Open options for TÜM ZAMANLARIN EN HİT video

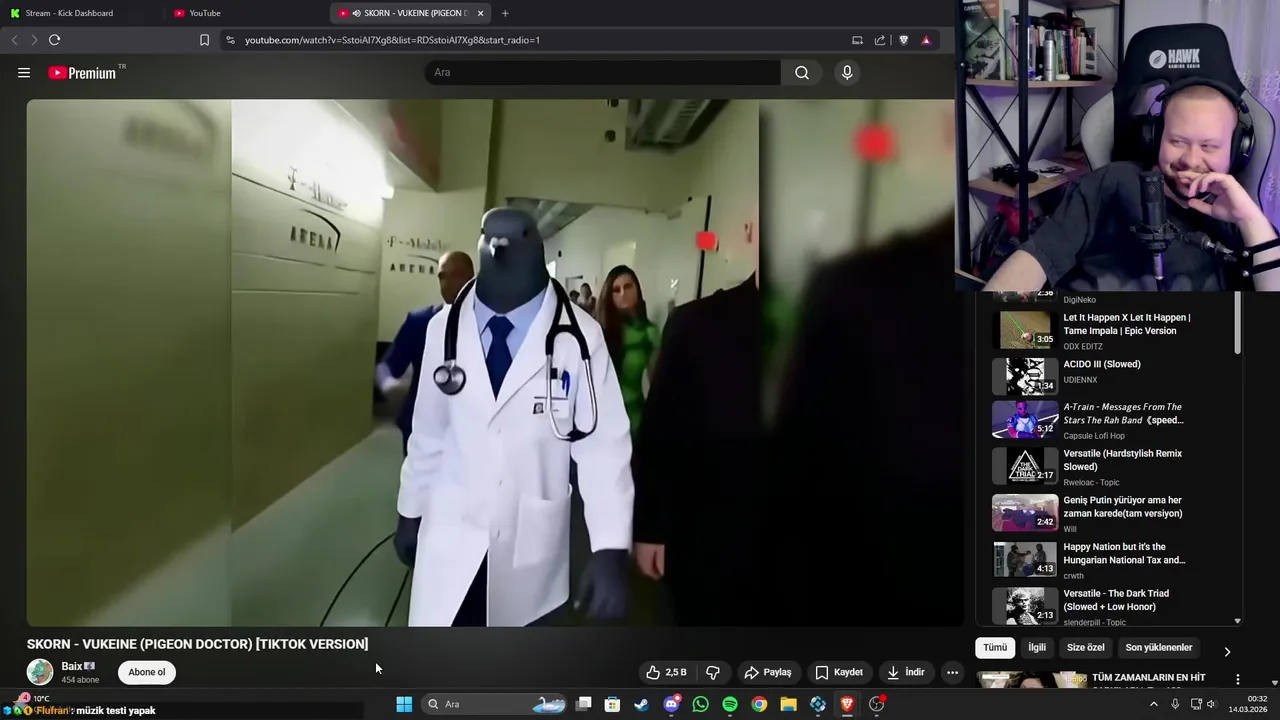tap(1238, 679)
